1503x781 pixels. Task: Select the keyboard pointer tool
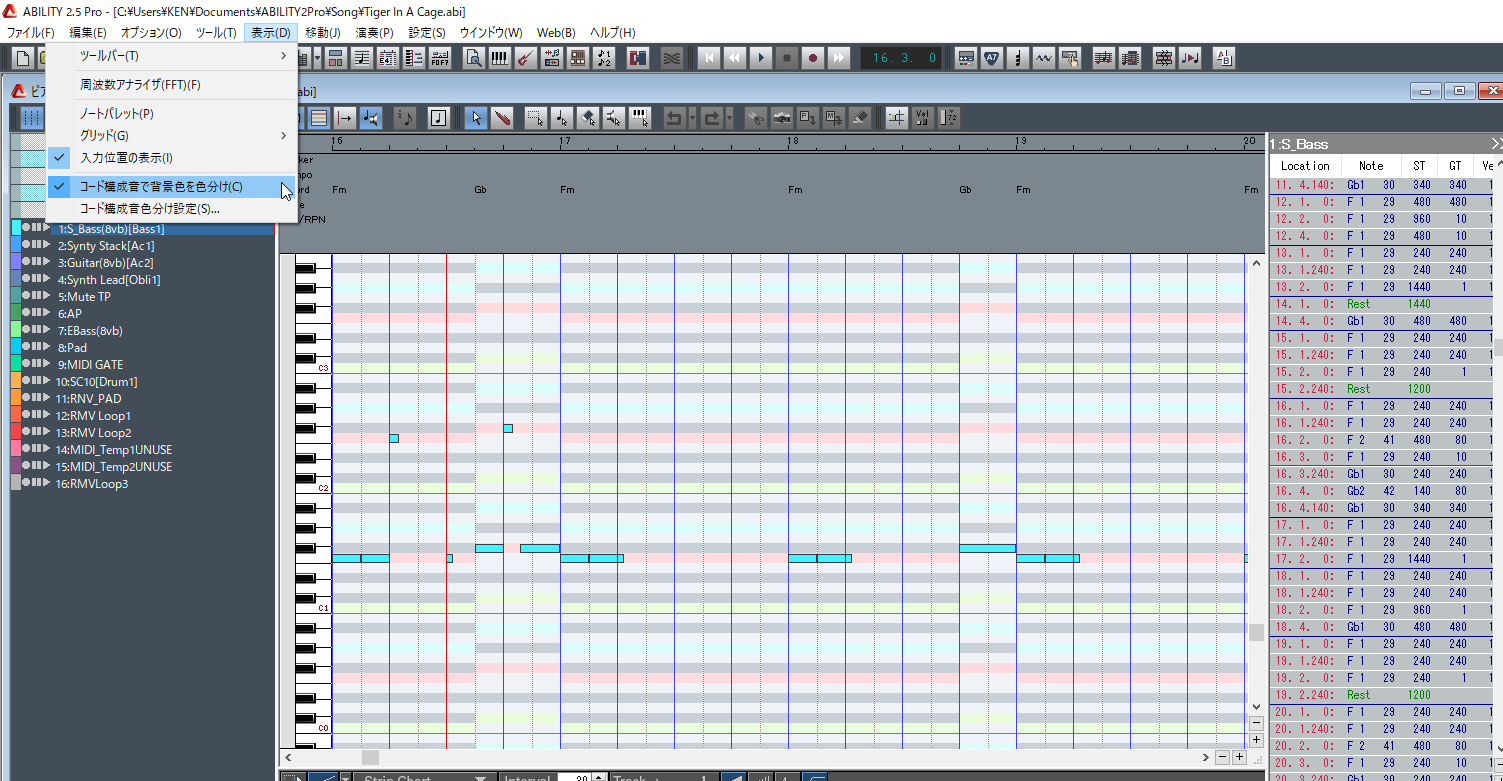tap(640, 118)
